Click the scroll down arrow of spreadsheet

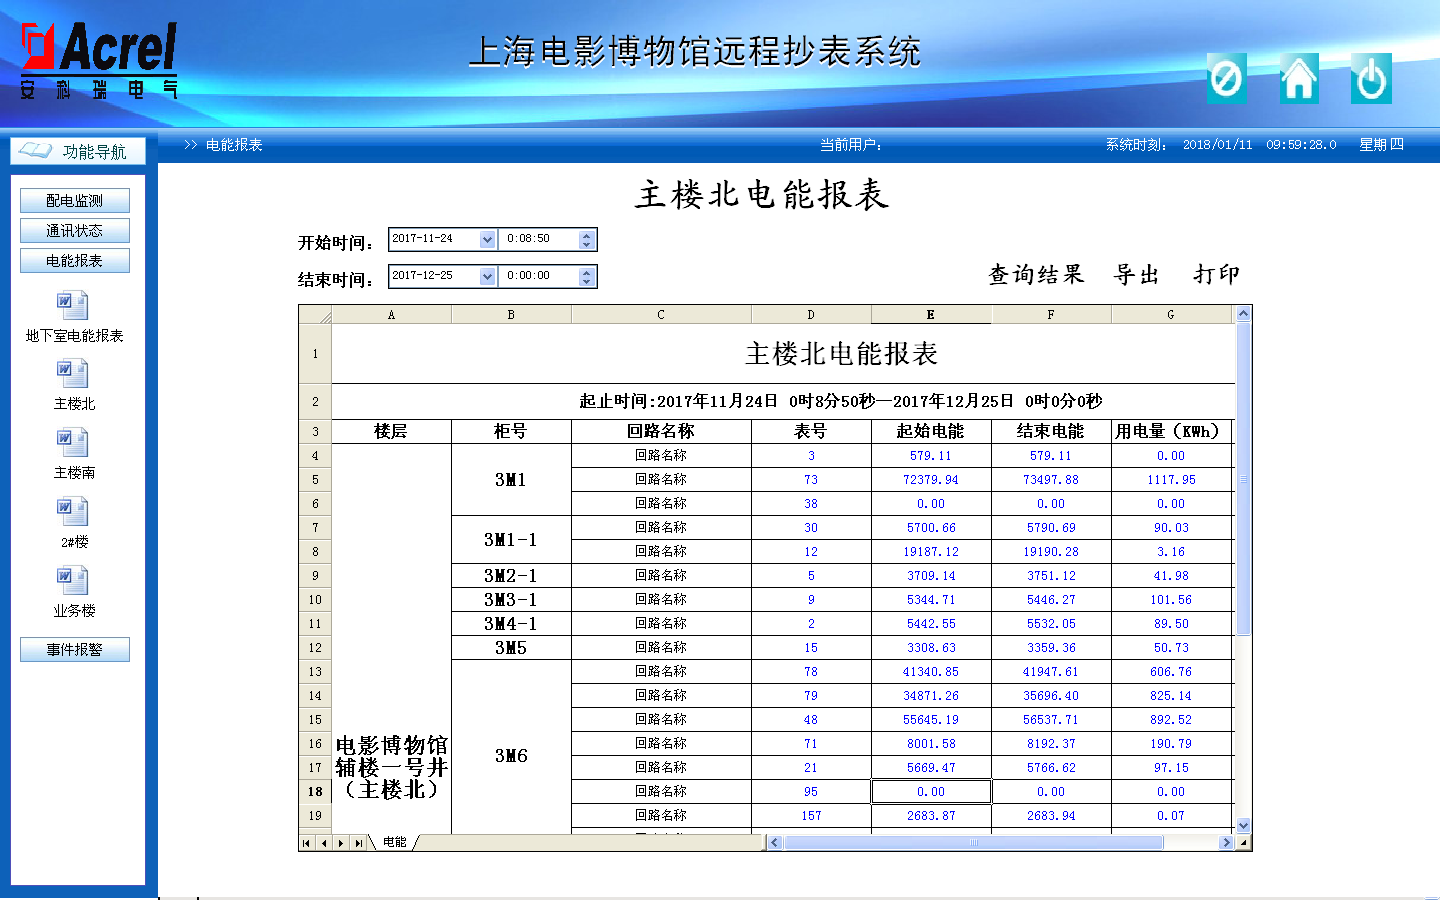tap(1243, 826)
